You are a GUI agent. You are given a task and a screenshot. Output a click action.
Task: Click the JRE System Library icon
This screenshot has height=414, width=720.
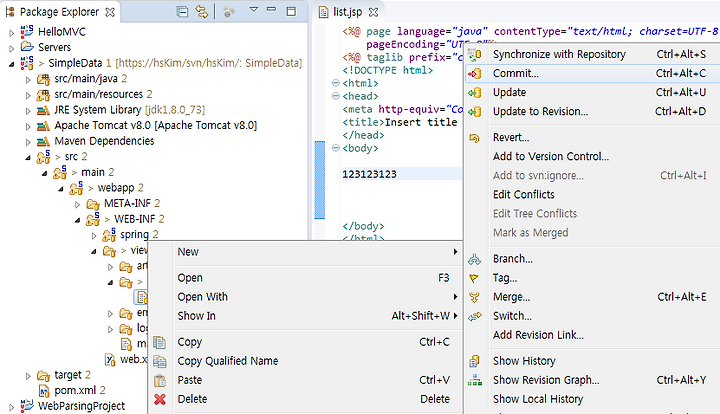pyautogui.click(x=43, y=110)
